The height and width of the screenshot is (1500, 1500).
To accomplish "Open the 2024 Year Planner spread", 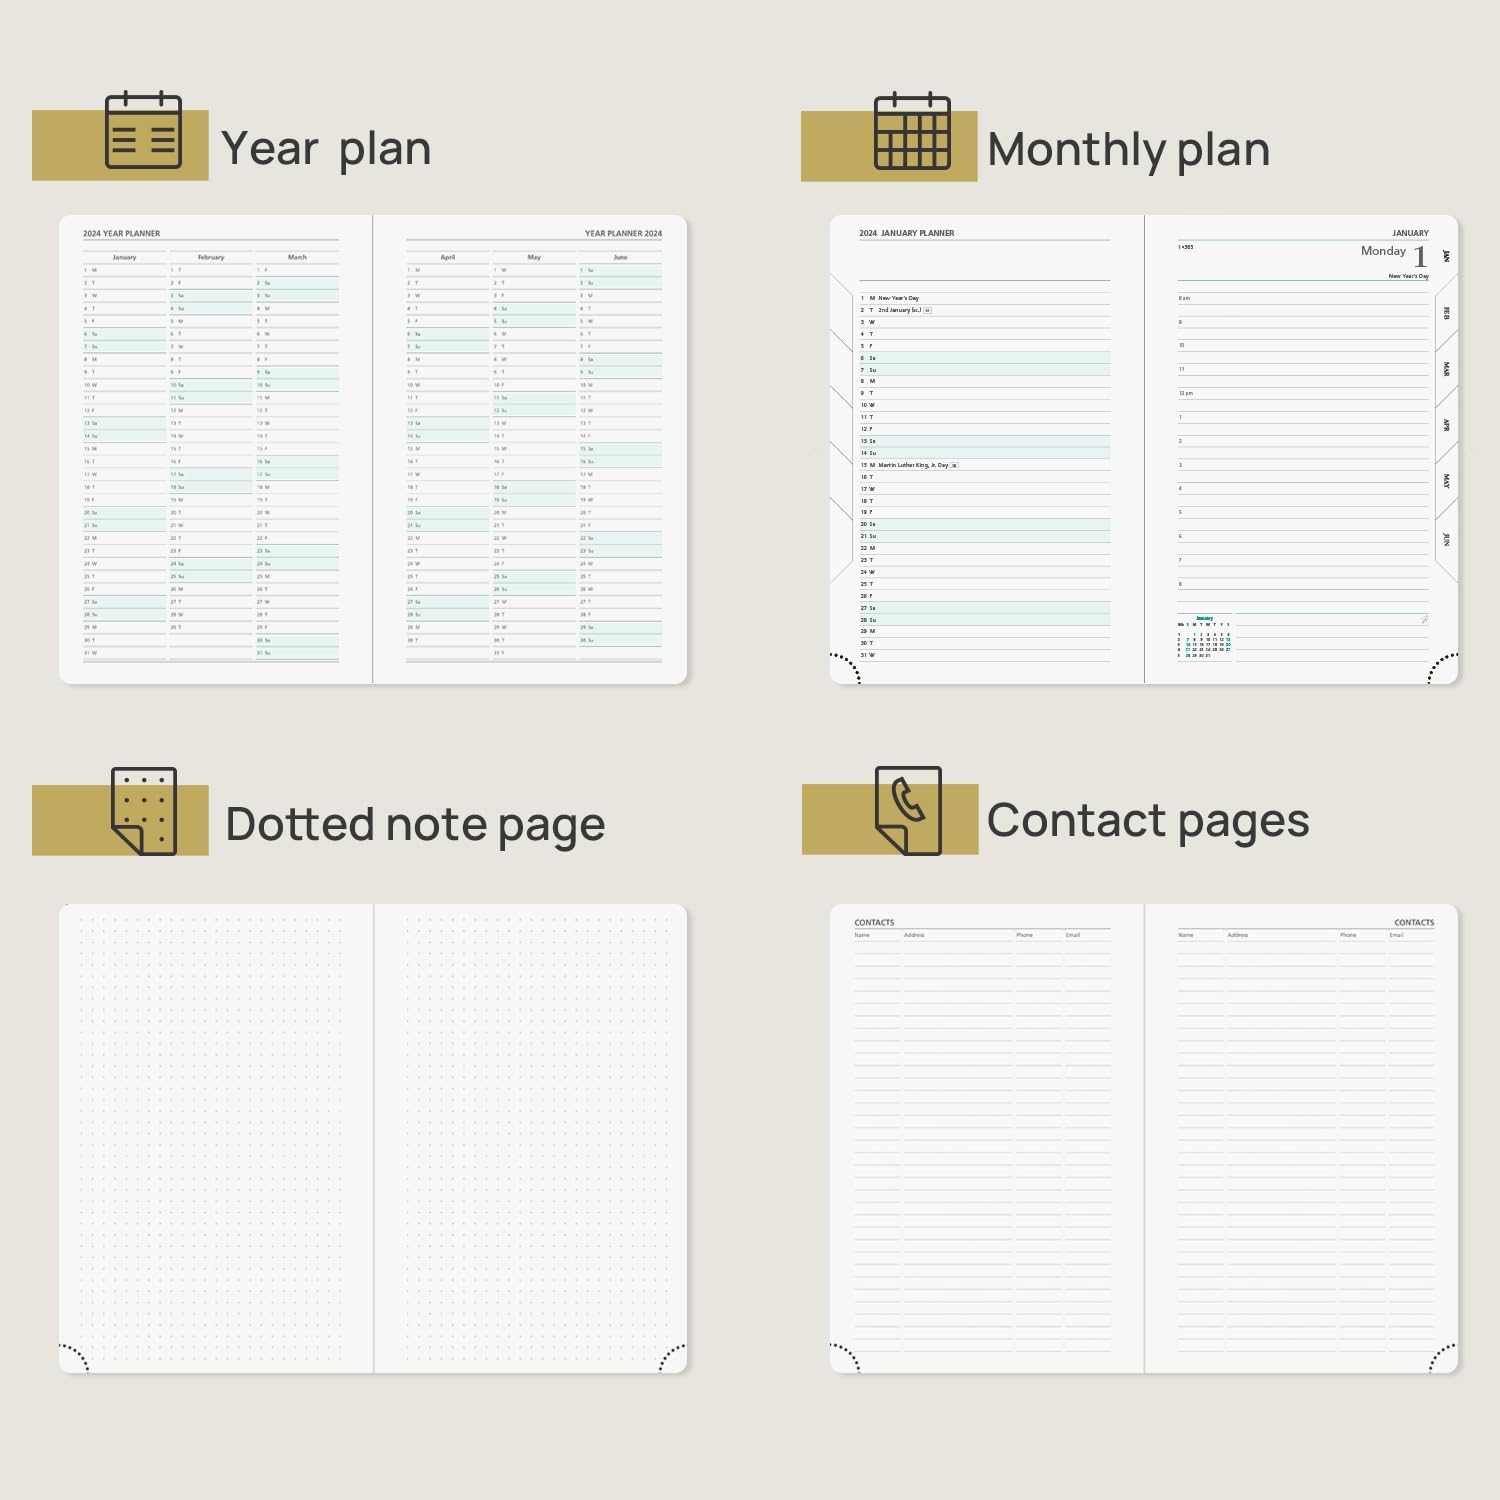I will coord(373,449).
